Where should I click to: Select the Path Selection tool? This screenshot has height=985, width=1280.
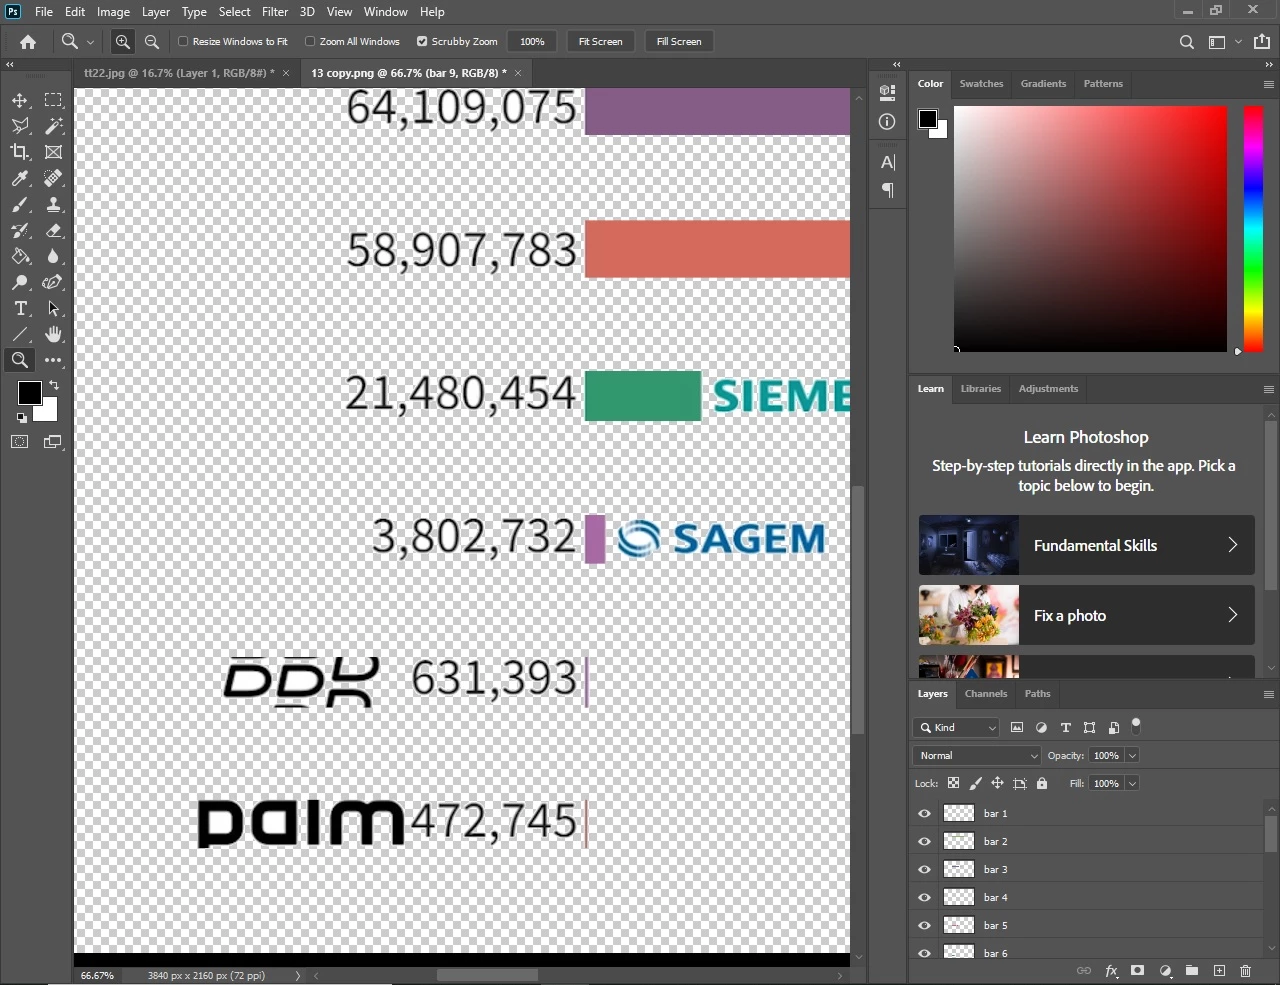tap(53, 308)
